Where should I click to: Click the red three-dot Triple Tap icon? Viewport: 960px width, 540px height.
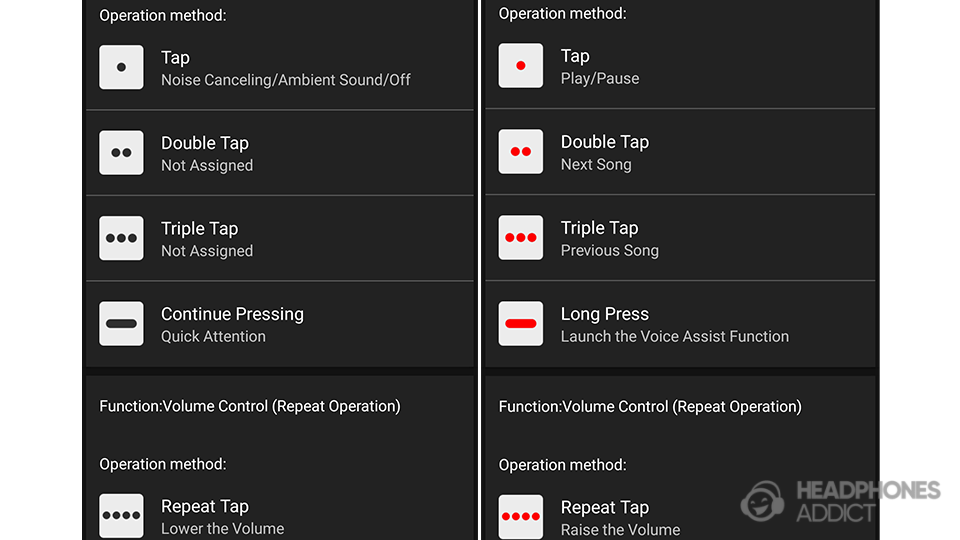click(521, 238)
